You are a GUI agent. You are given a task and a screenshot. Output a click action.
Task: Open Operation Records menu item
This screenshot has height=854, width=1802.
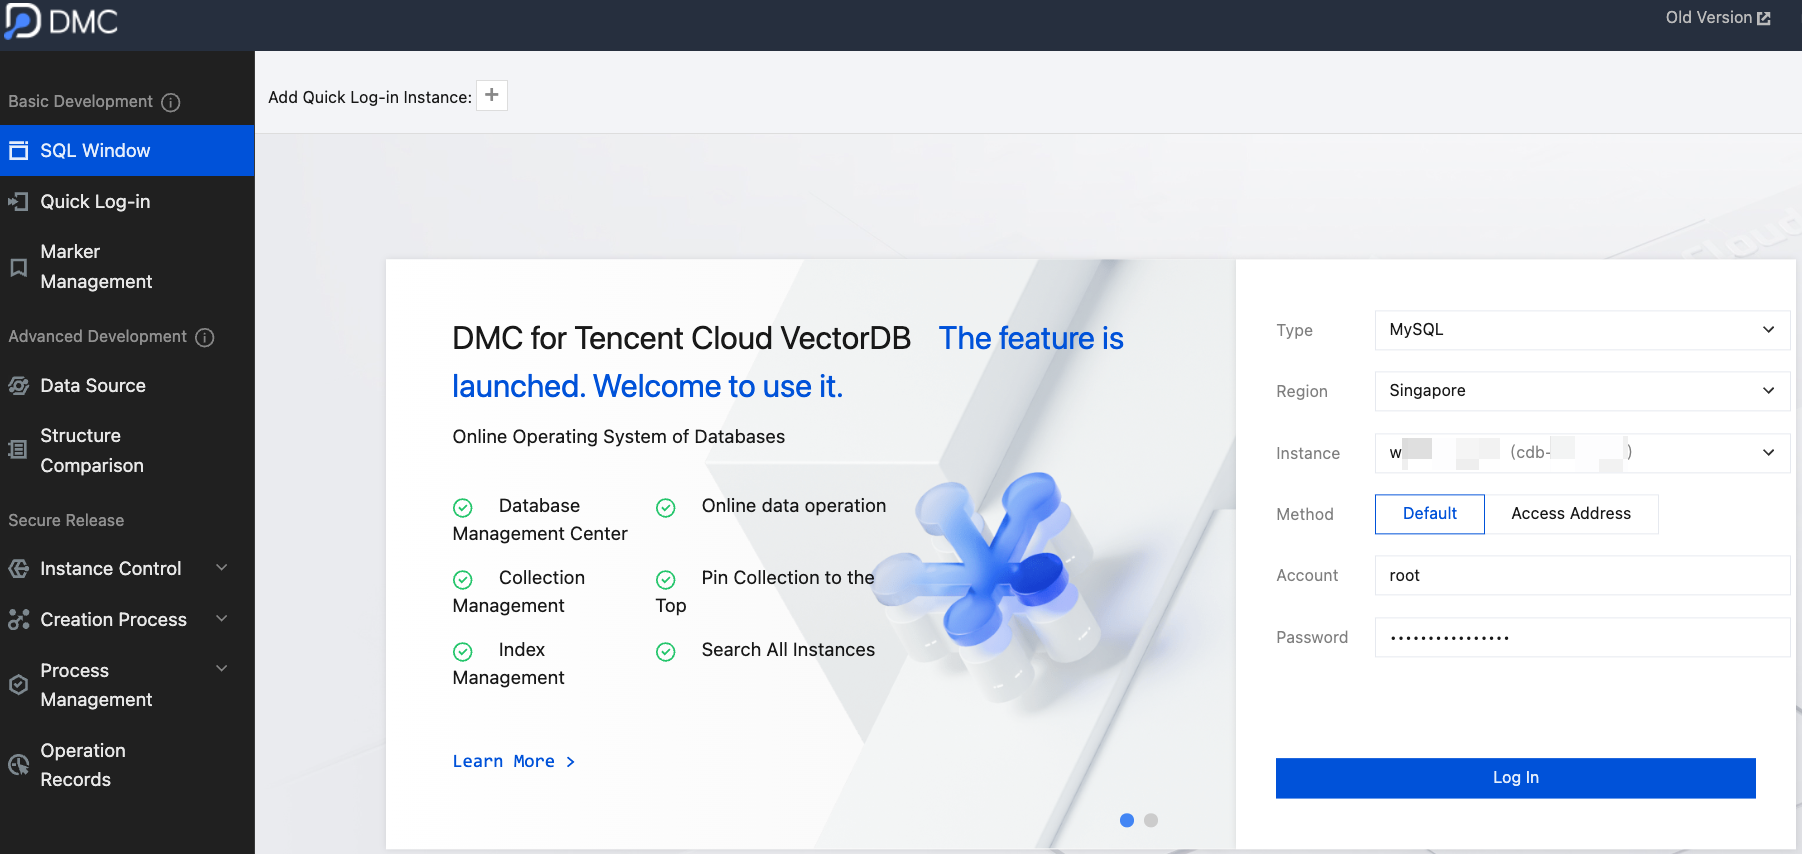pos(127,765)
